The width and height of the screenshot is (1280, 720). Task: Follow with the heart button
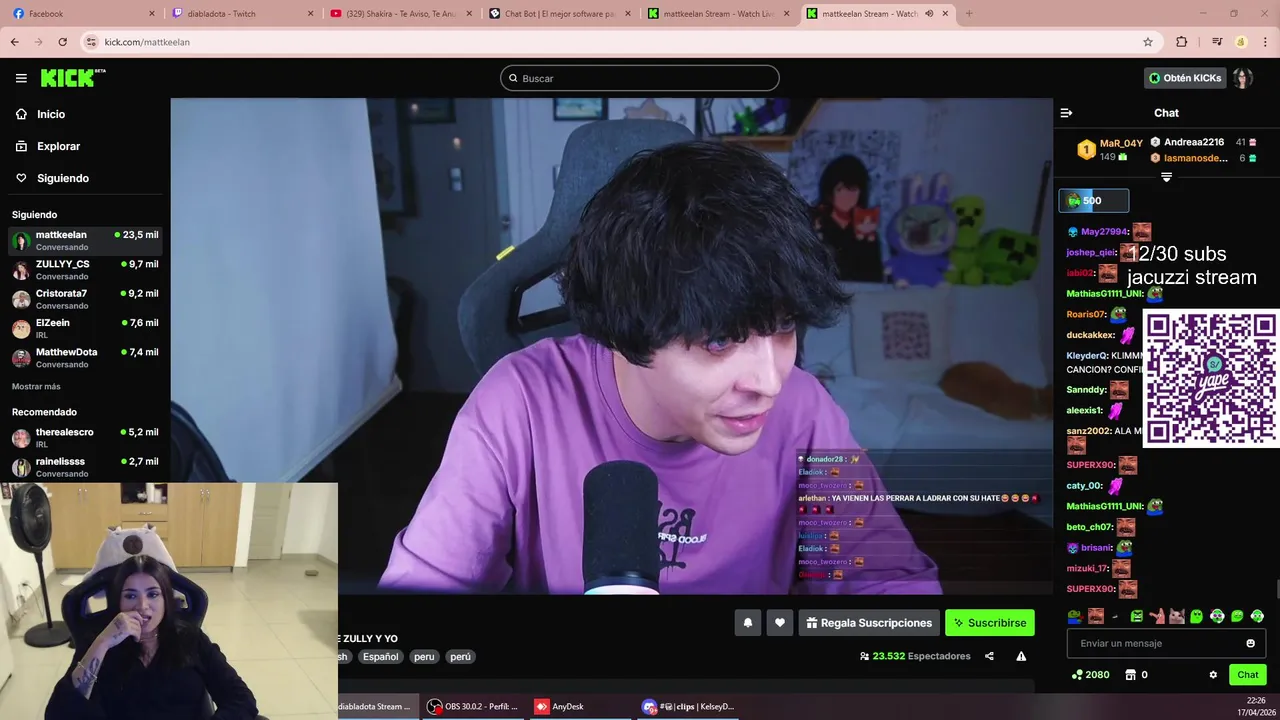click(x=780, y=623)
